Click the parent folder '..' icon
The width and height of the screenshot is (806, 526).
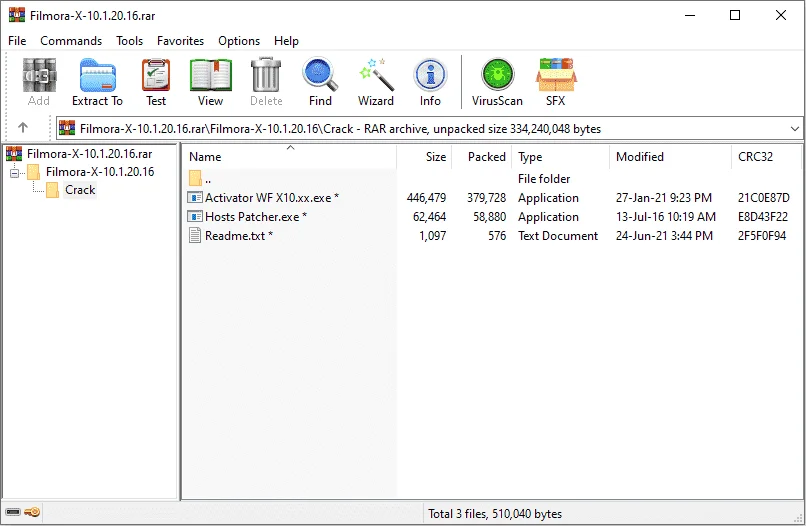click(x=195, y=178)
